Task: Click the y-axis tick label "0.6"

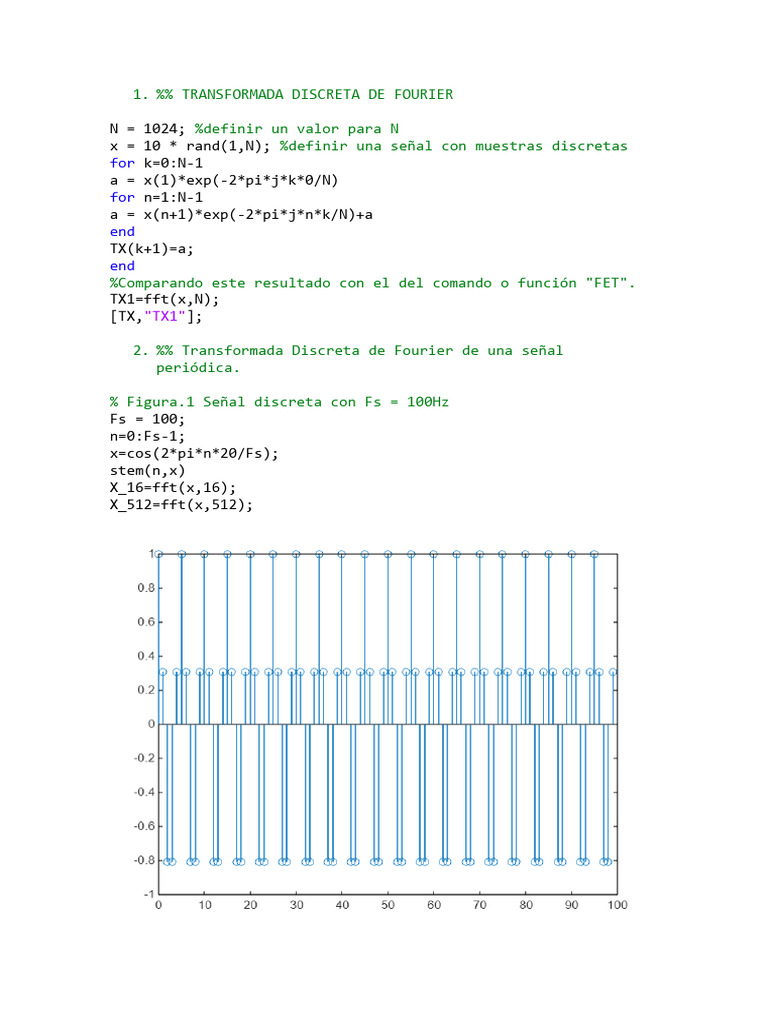Action: (x=146, y=622)
